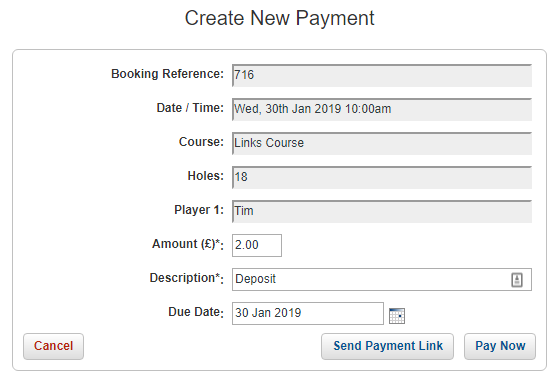Click into the Description text field
Image resolution: width=555 pixels, height=377 pixels.
click(382, 279)
